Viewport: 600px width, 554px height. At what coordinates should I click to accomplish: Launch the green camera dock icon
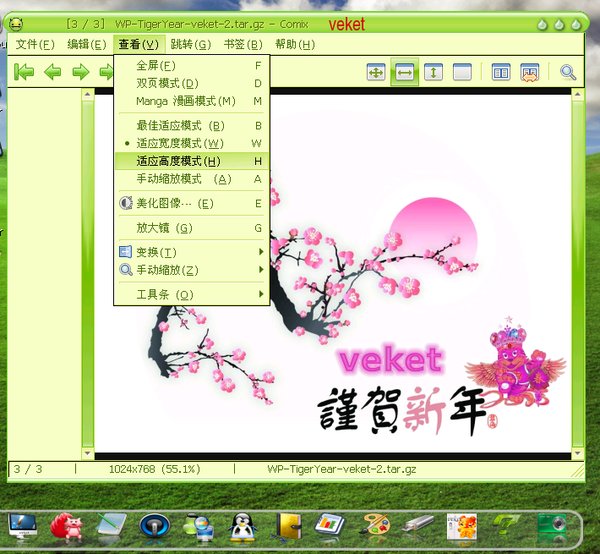[552, 526]
